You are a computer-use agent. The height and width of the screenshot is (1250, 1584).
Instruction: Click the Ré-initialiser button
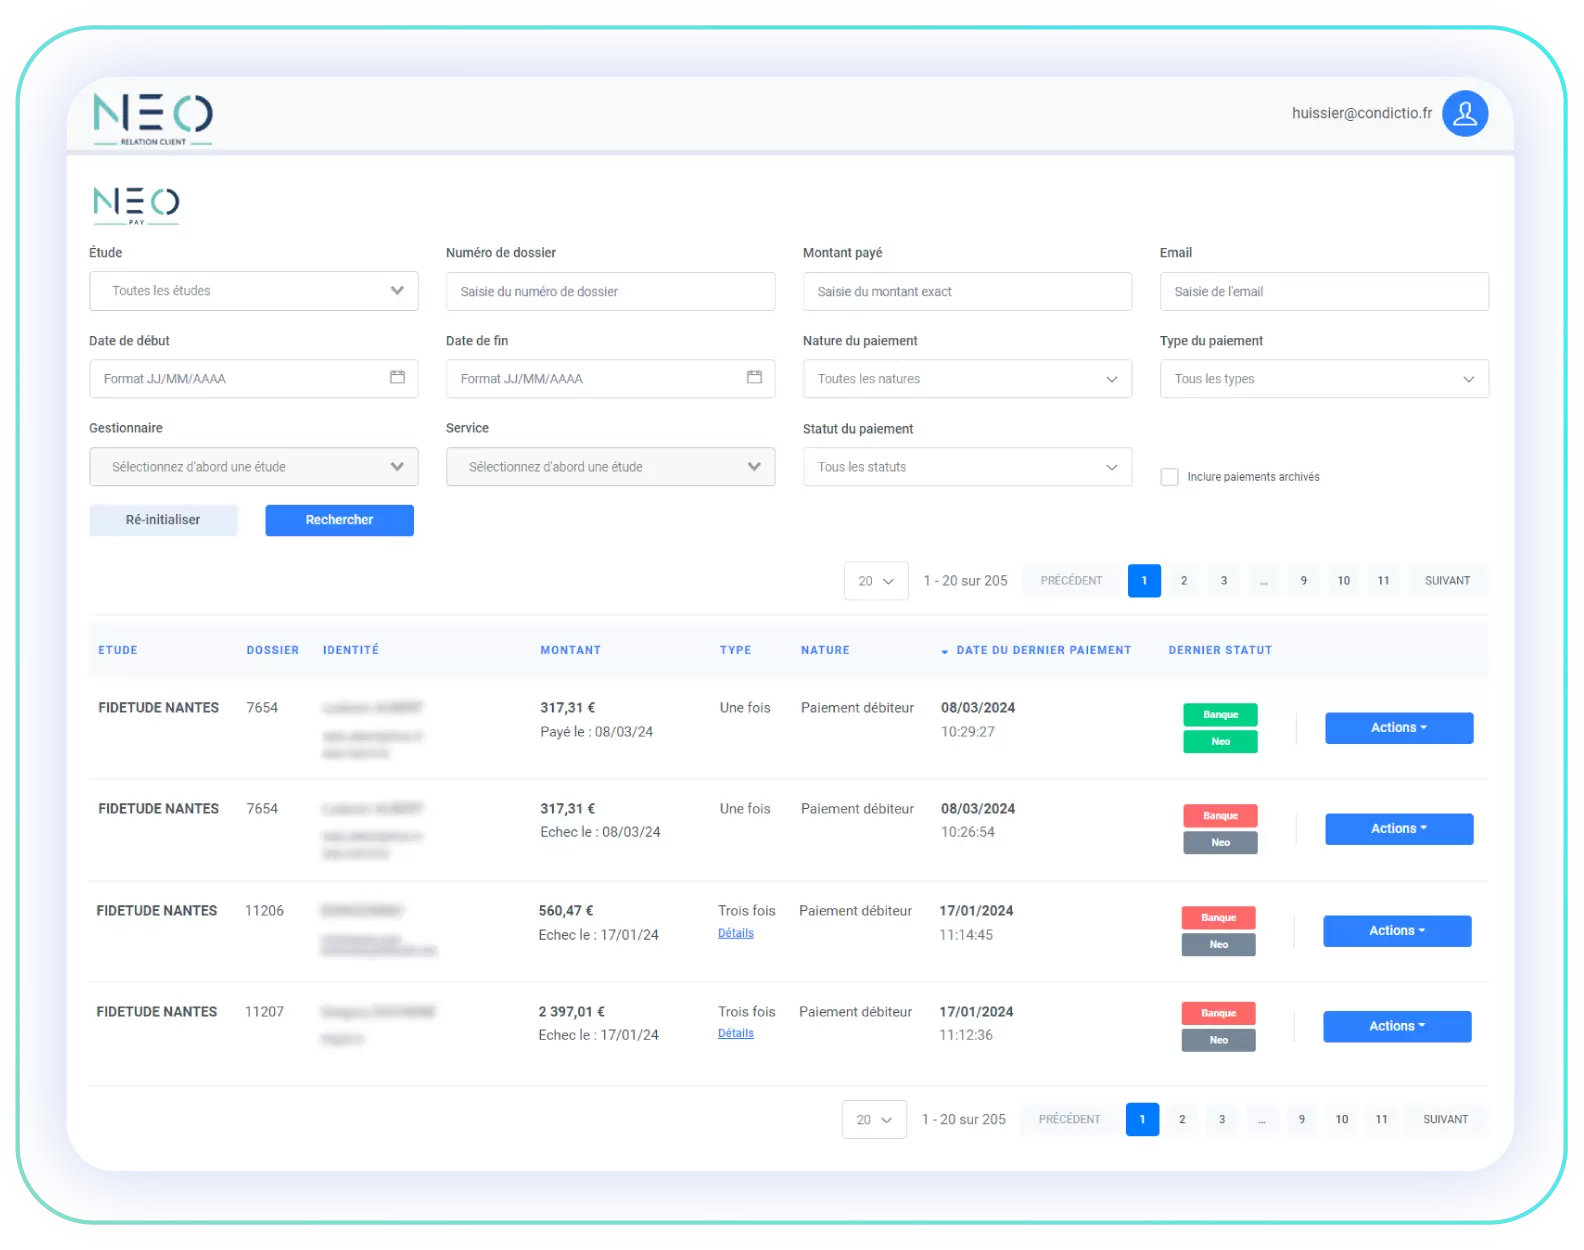[163, 520]
